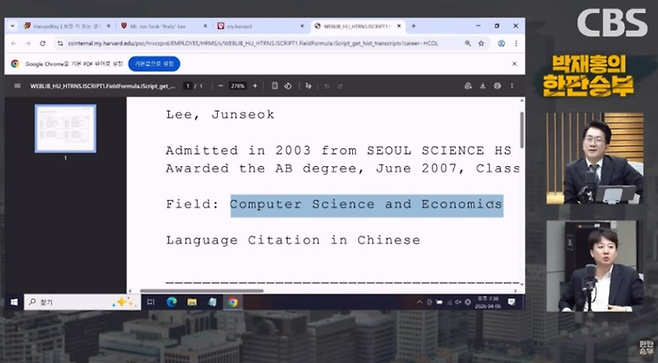Click the redo arrow in PDF toolbar
658x363 pixels.
point(340,86)
